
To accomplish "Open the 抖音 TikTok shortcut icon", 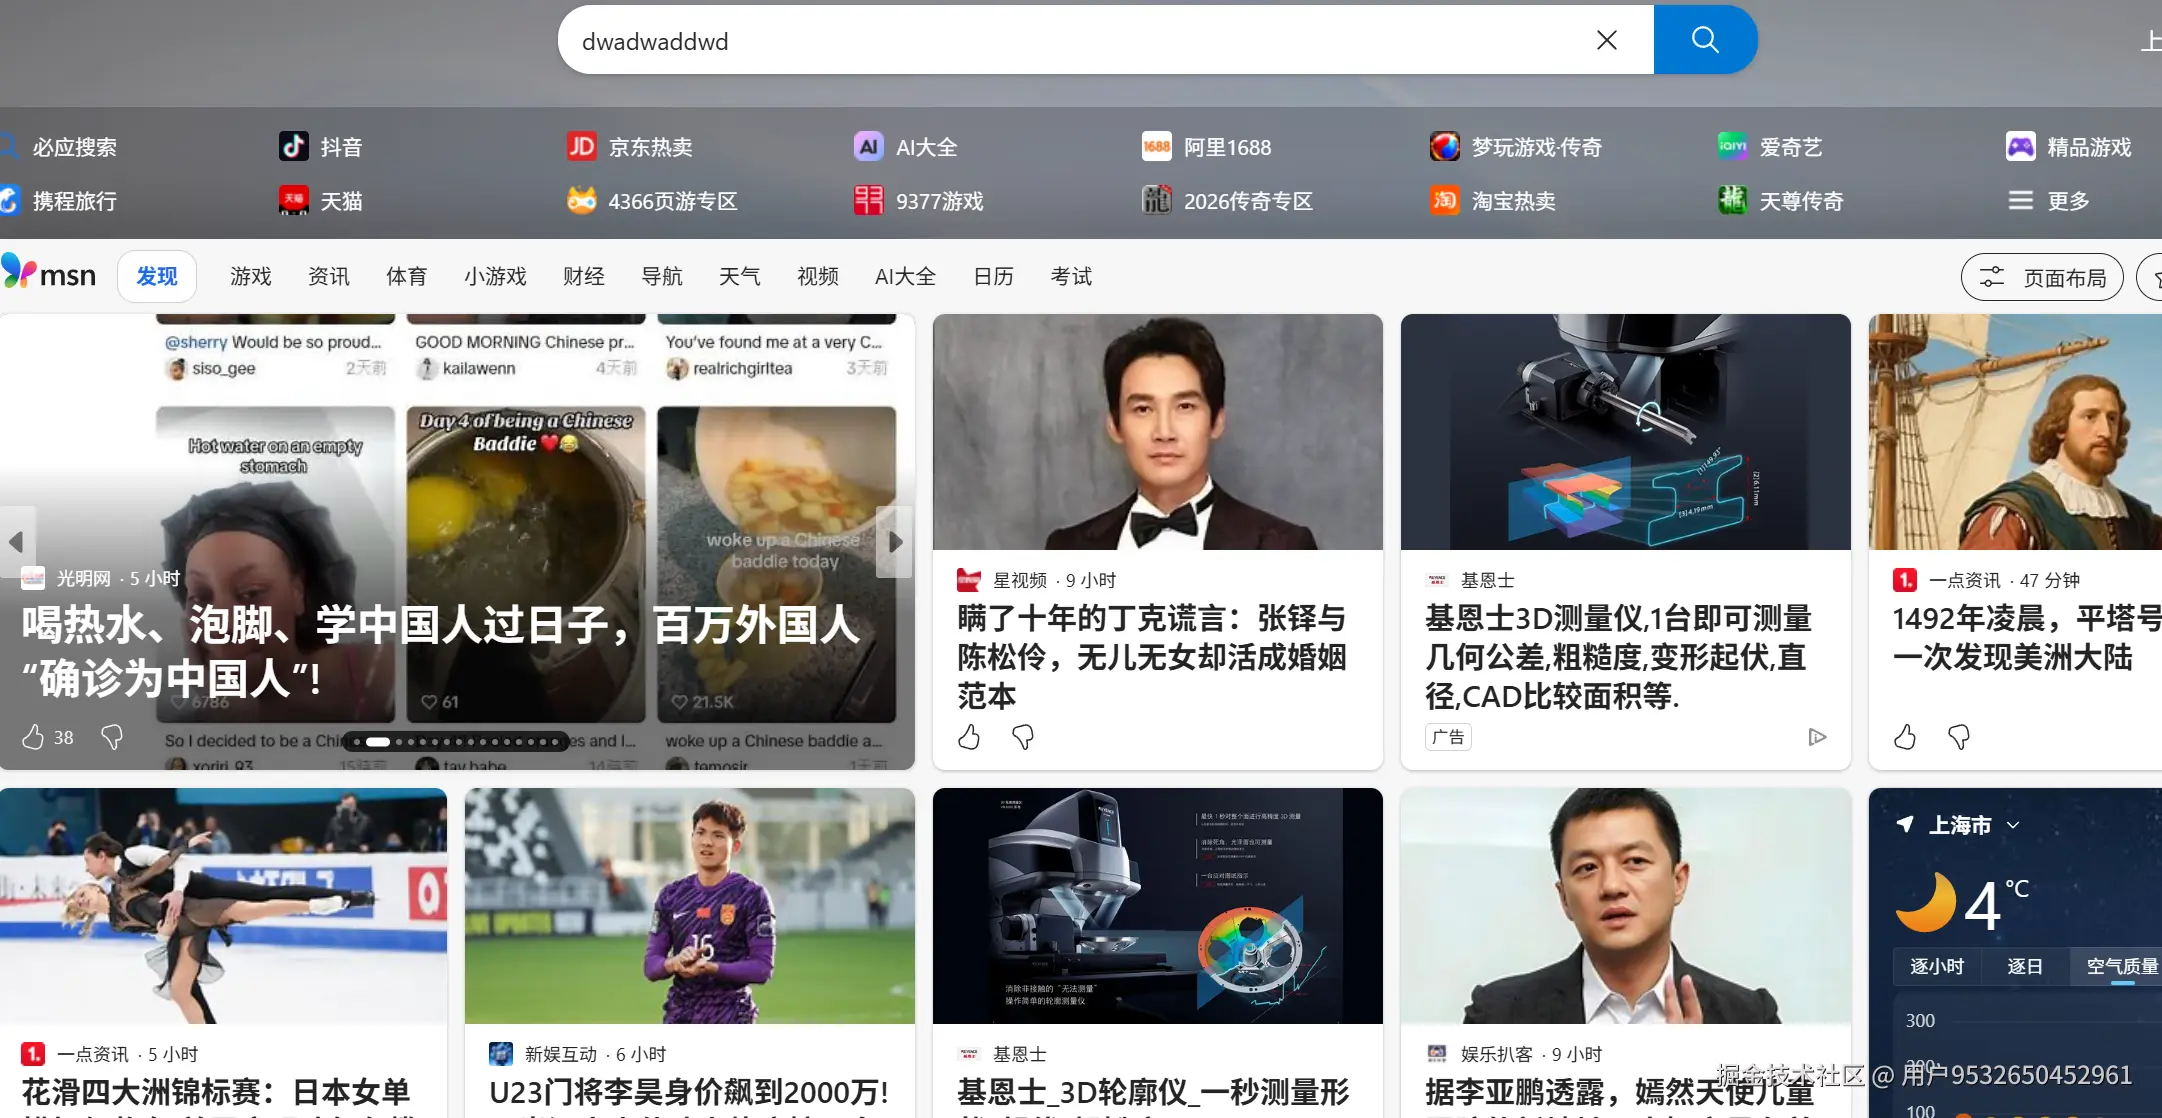I will [293, 147].
